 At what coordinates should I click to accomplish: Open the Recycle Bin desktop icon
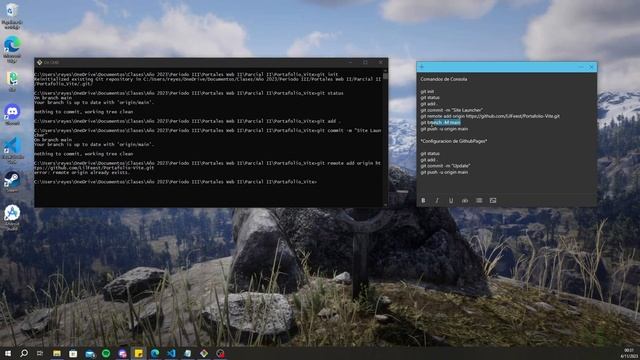tap(12, 16)
